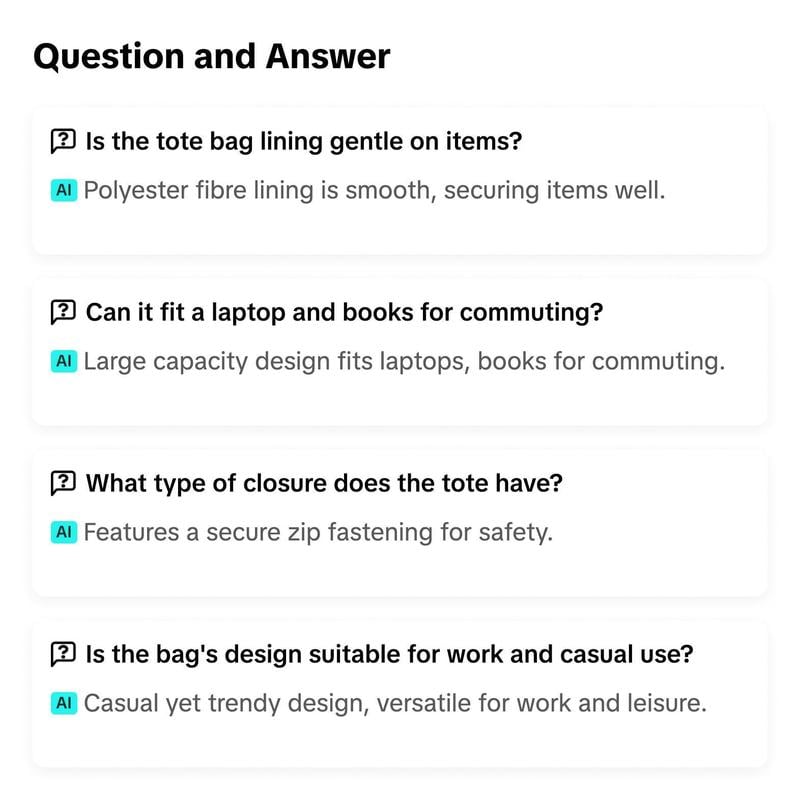Click the question icon beside tote bag lining
This screenshot has width=800, height=800.
62,141
